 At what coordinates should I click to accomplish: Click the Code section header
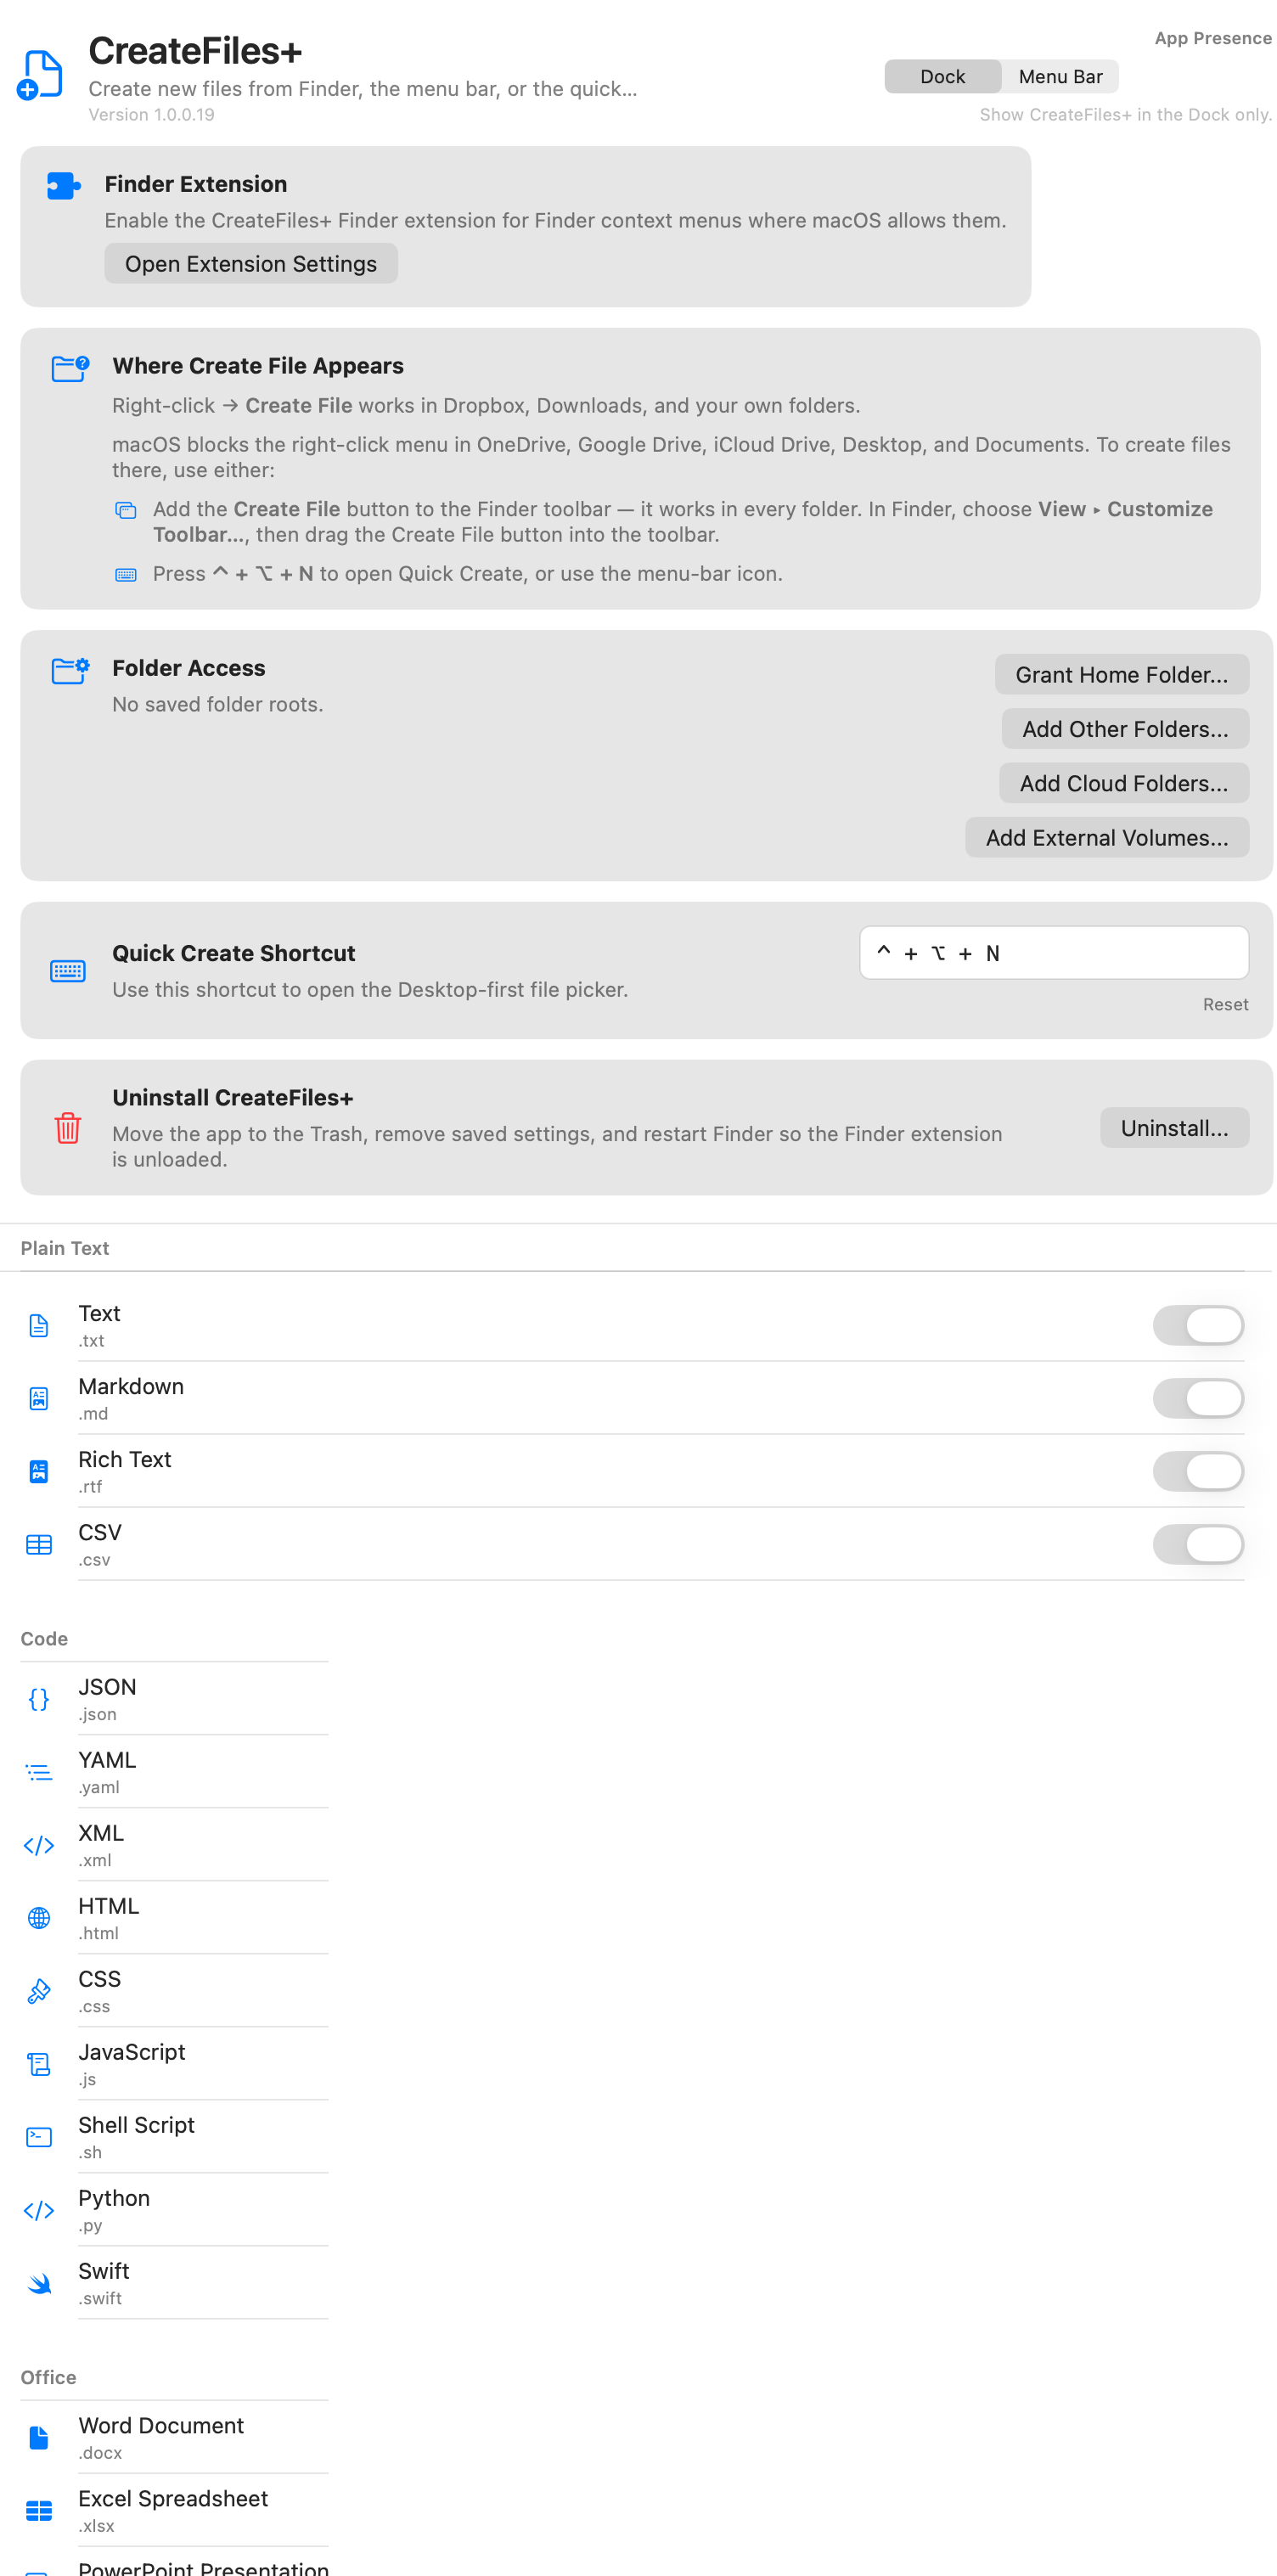click(44, 1639)
